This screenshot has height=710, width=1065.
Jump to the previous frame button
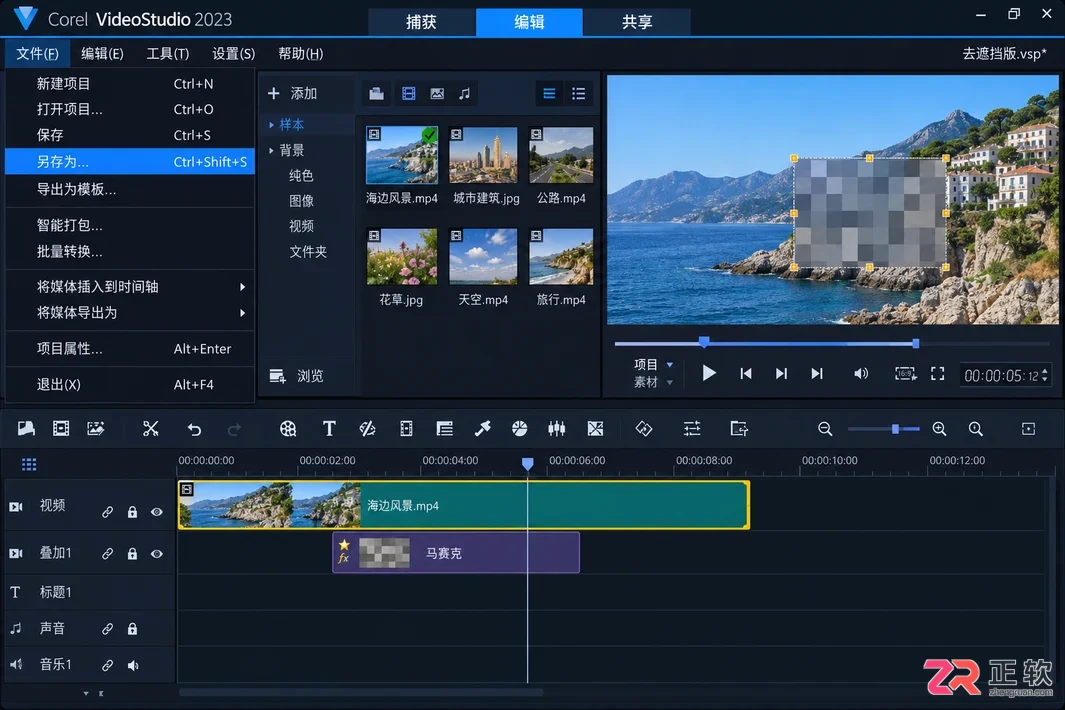tap(746, 373)
